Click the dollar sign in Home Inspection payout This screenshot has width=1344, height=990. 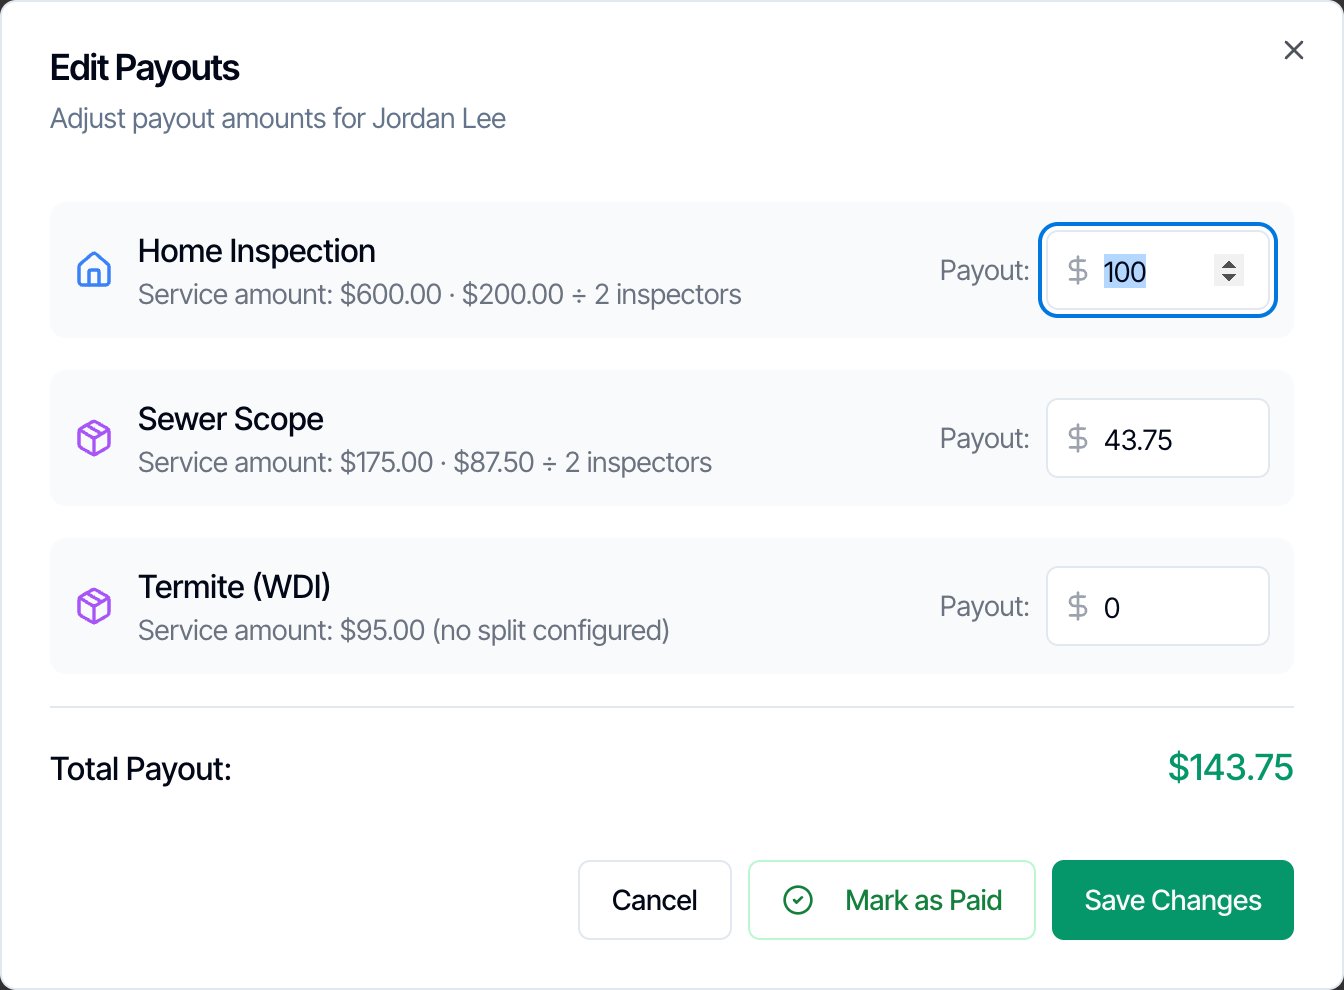(1077, 270)
